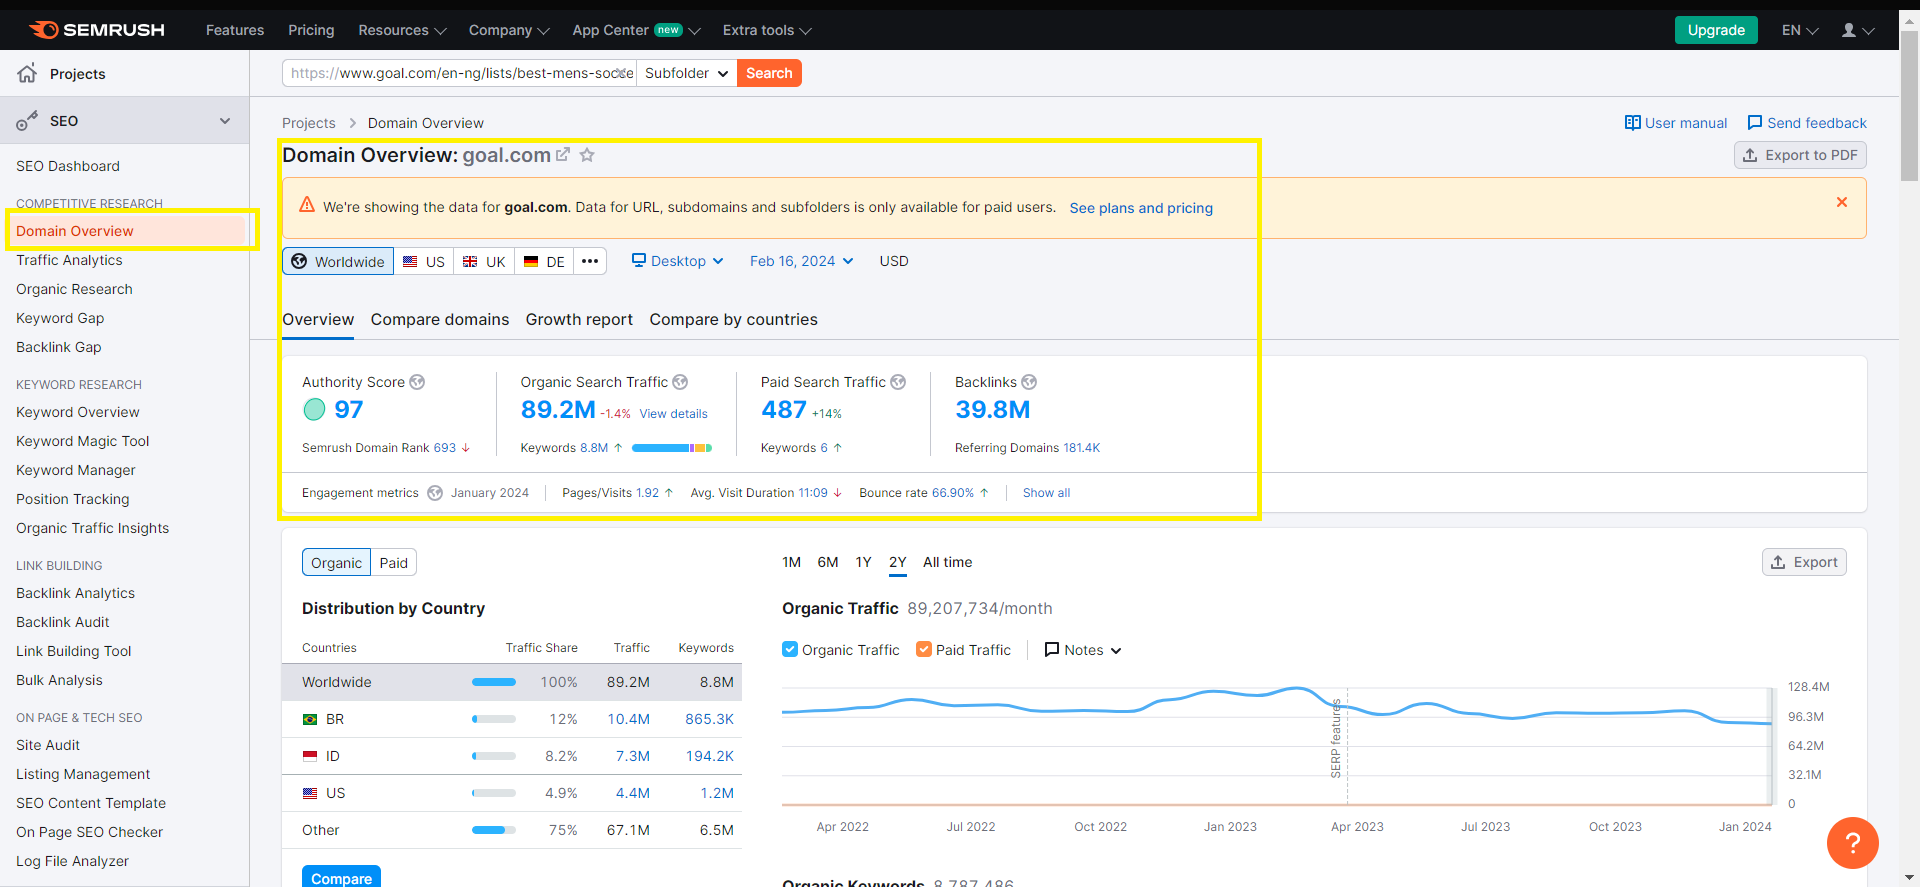Click the Indonesia flag in country table
Viewport: 1920px width, 887px height.
pos(310,756)
